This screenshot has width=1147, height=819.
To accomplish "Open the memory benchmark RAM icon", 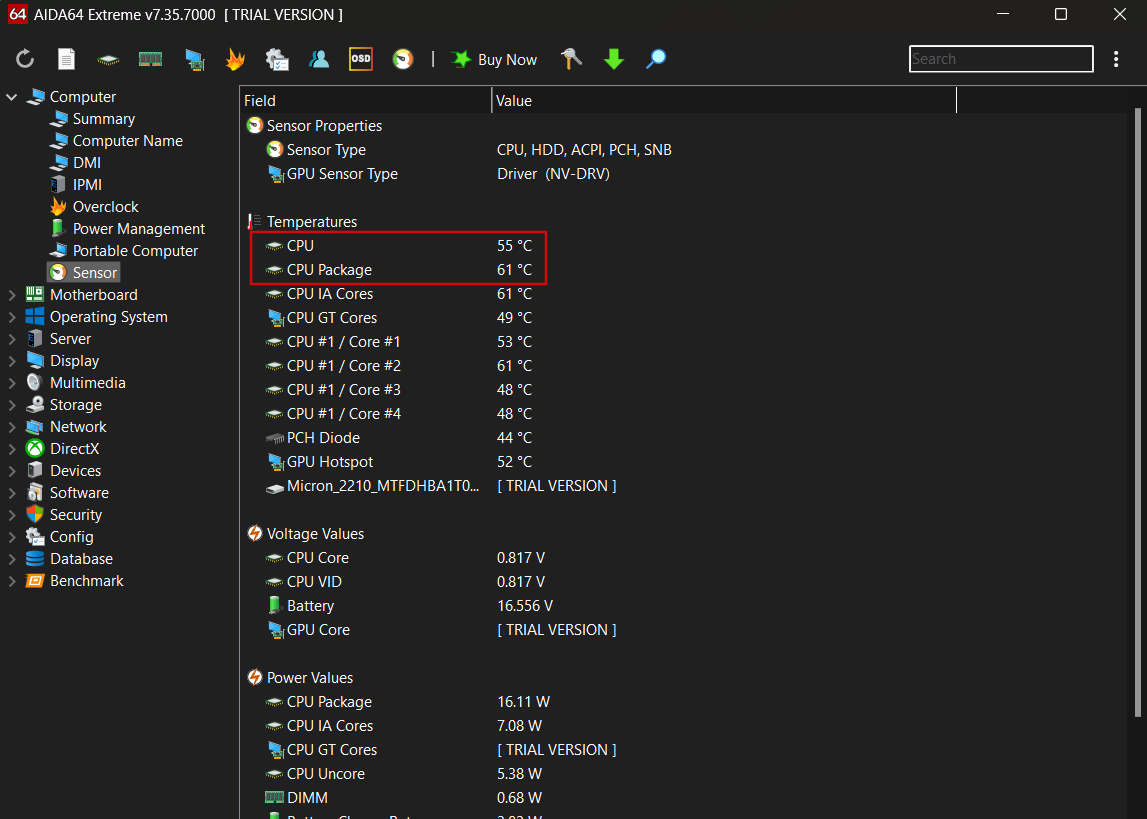I will click(150, 60).
